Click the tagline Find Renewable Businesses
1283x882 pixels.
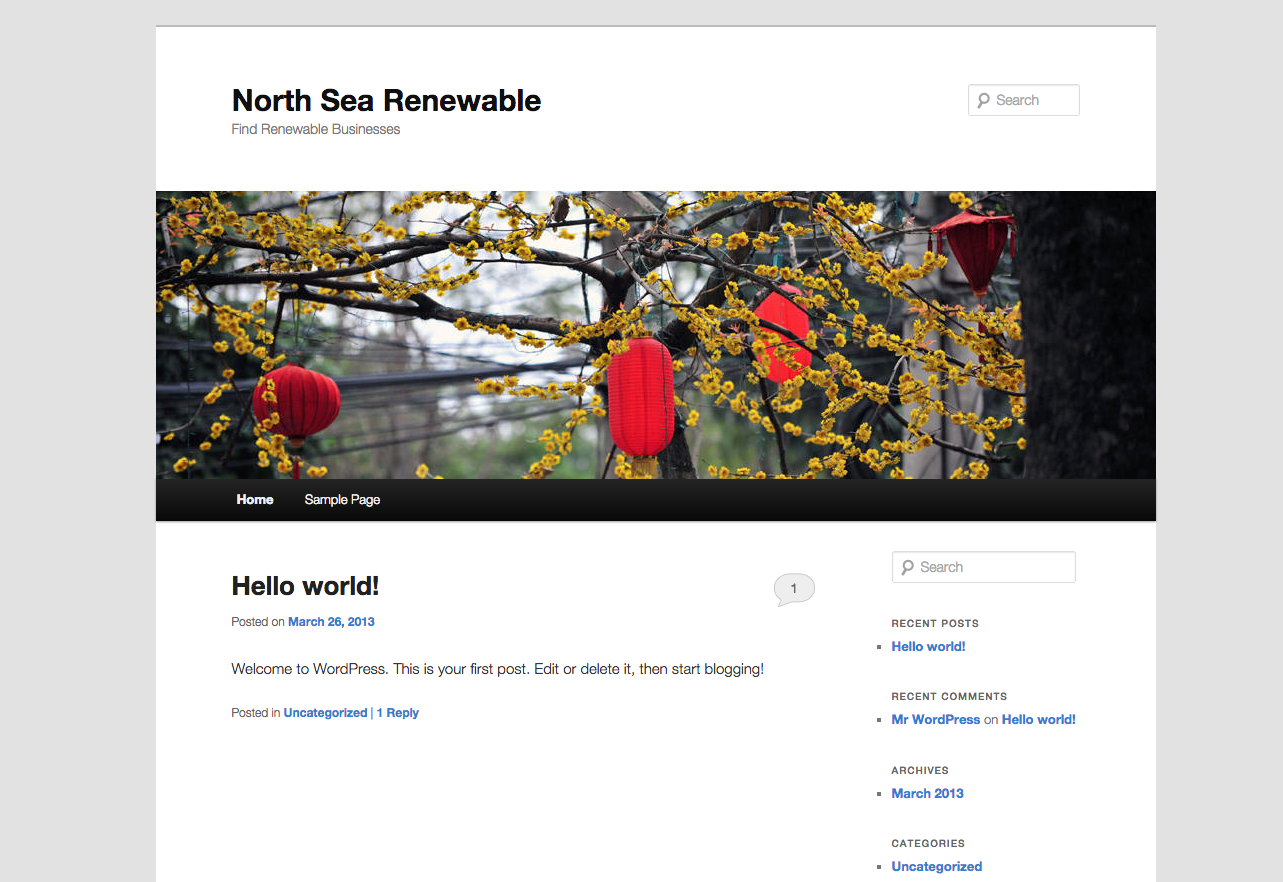pos(315,129)
